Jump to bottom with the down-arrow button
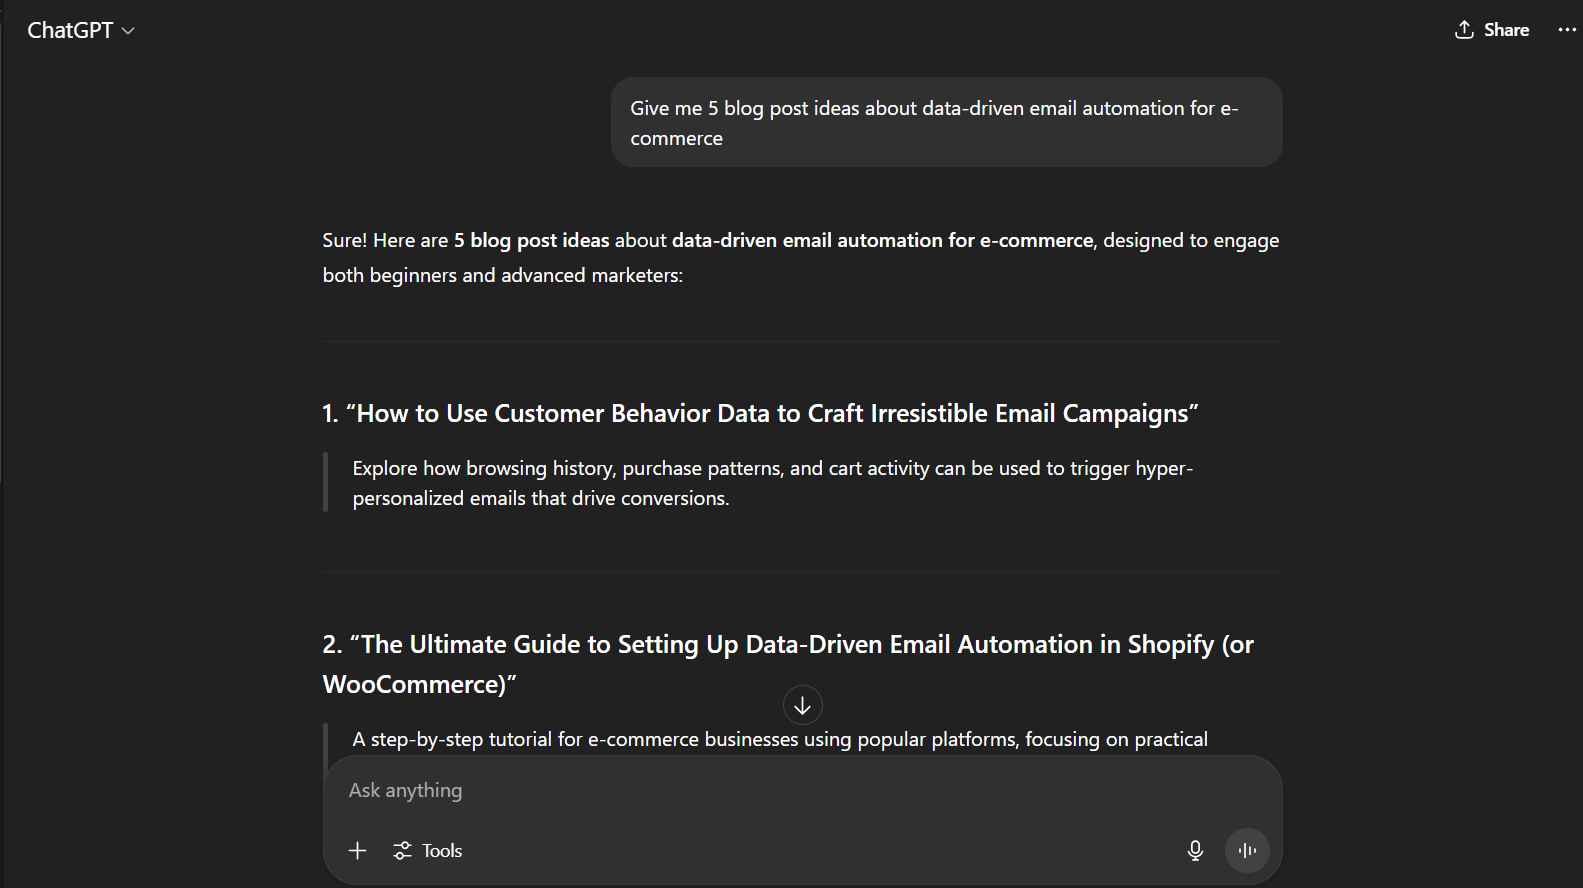The height and width of the screenshot is (888, 1583). [x=802, y=705]
